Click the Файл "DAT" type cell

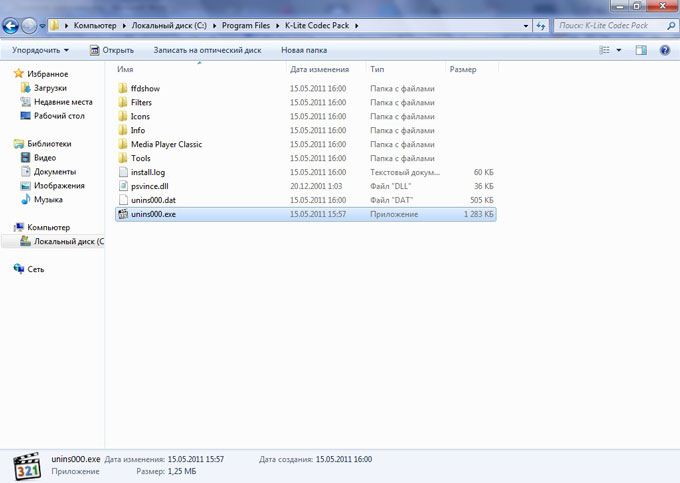point(391,200)
